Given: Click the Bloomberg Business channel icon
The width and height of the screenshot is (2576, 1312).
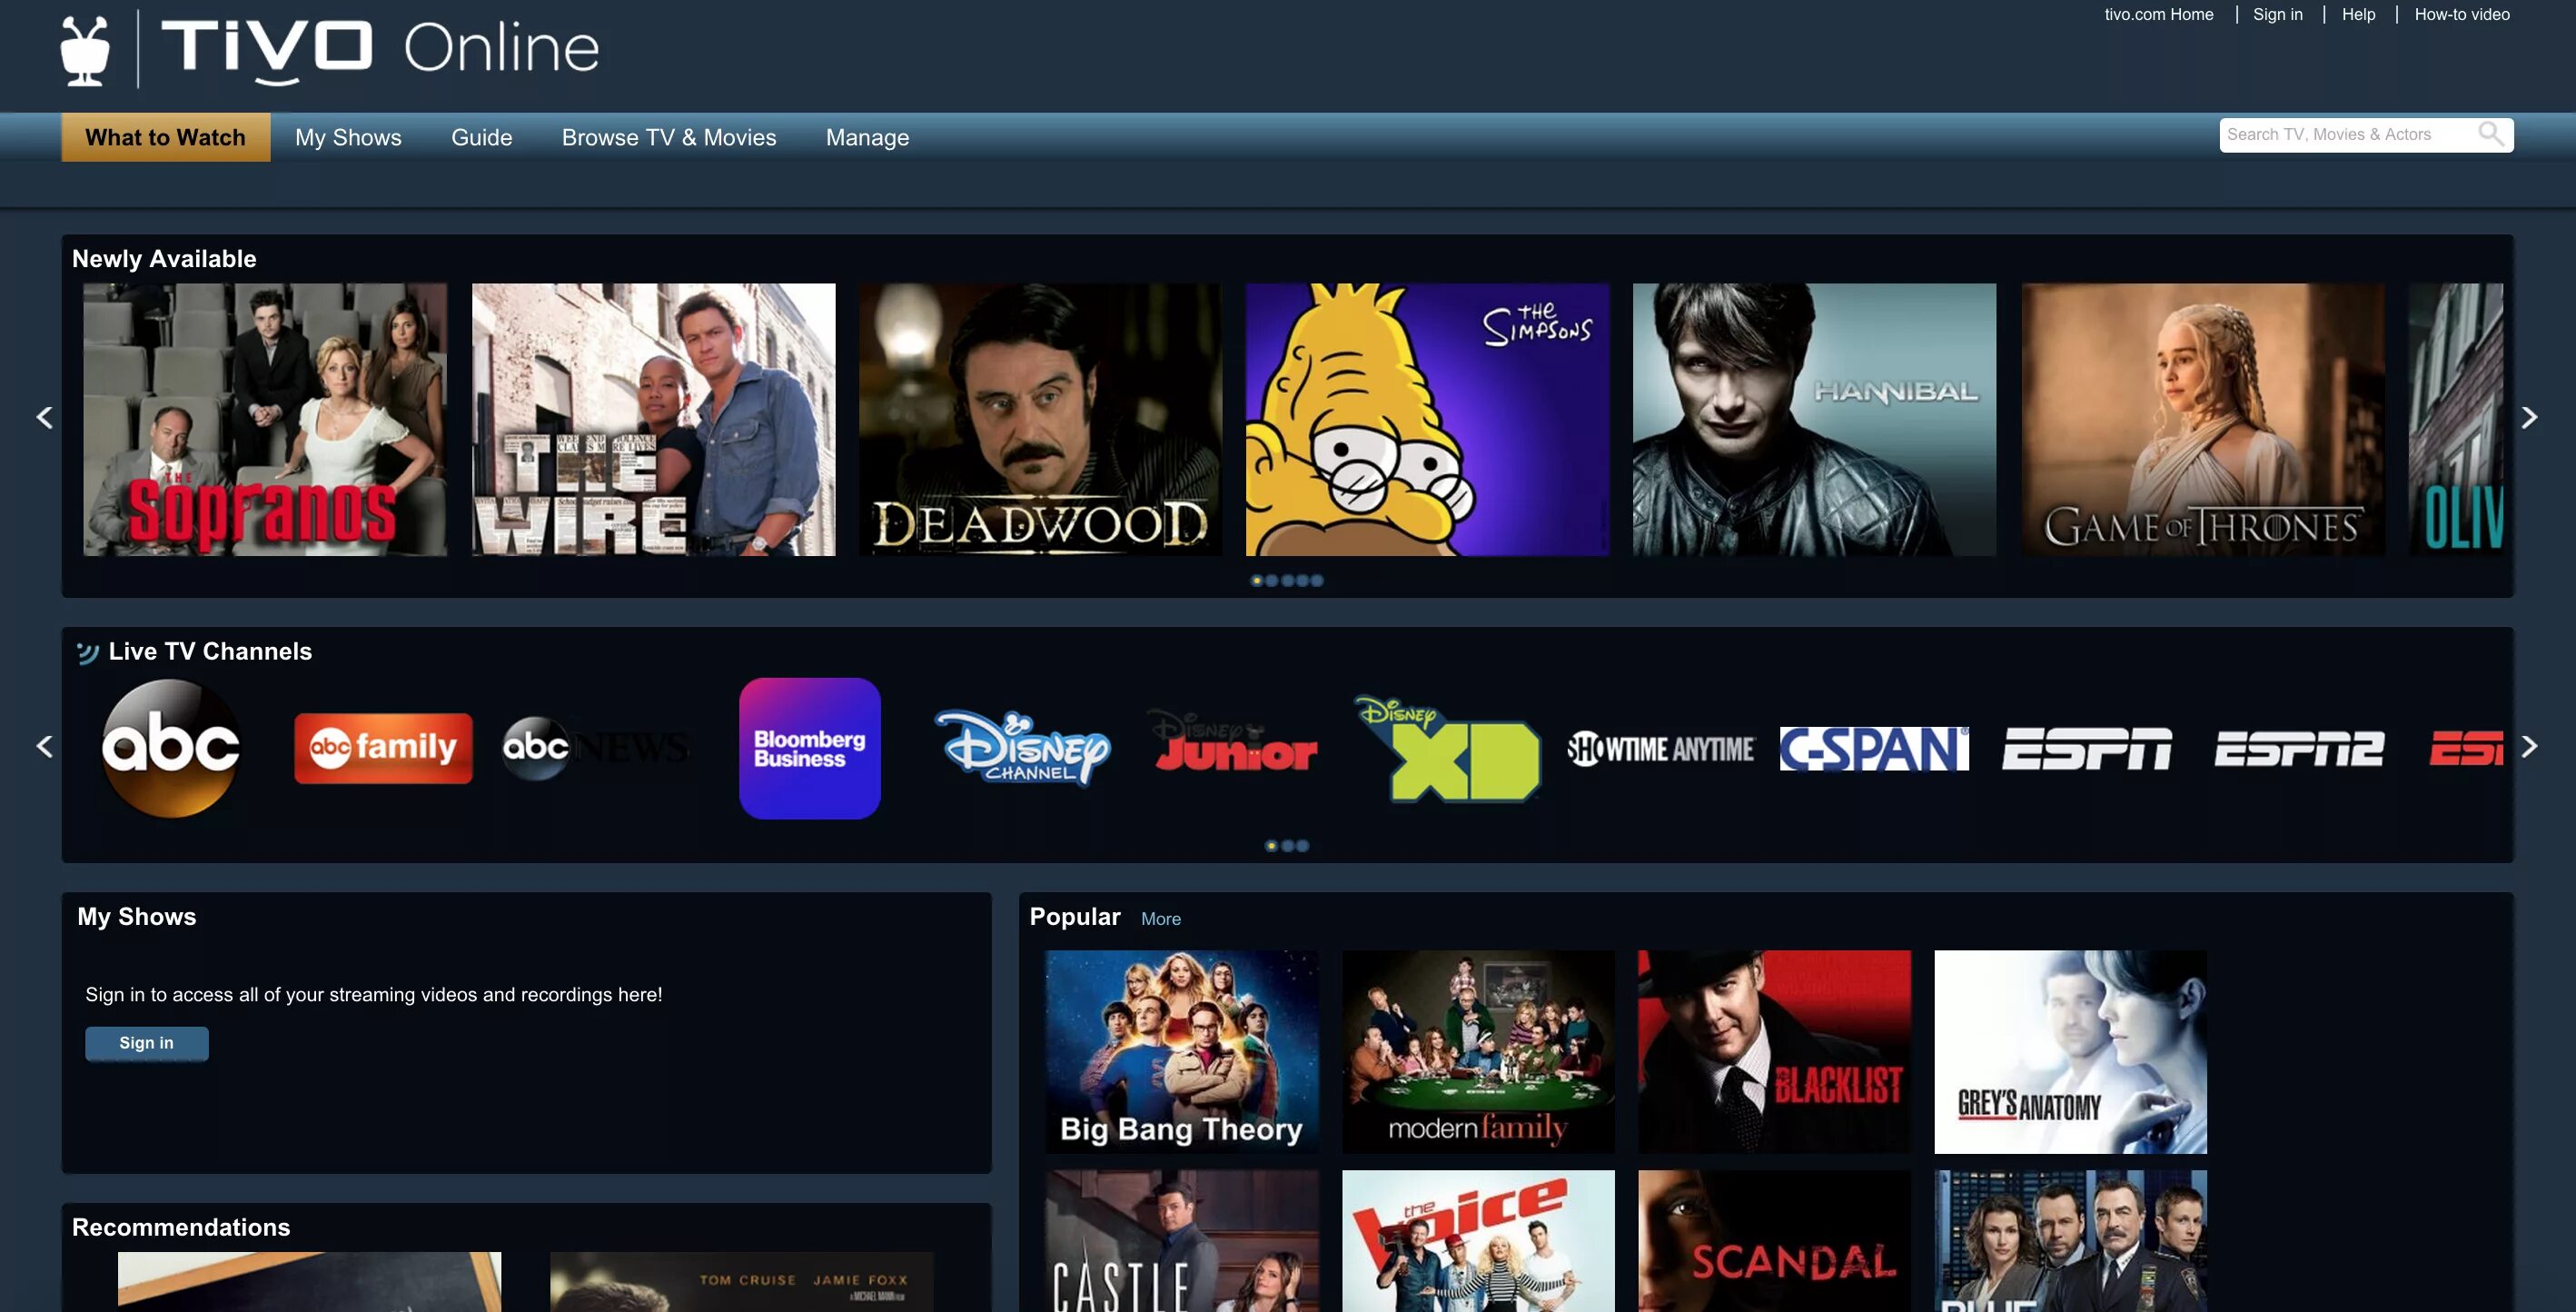Looking at the screenshot, I should pos(809,748).
